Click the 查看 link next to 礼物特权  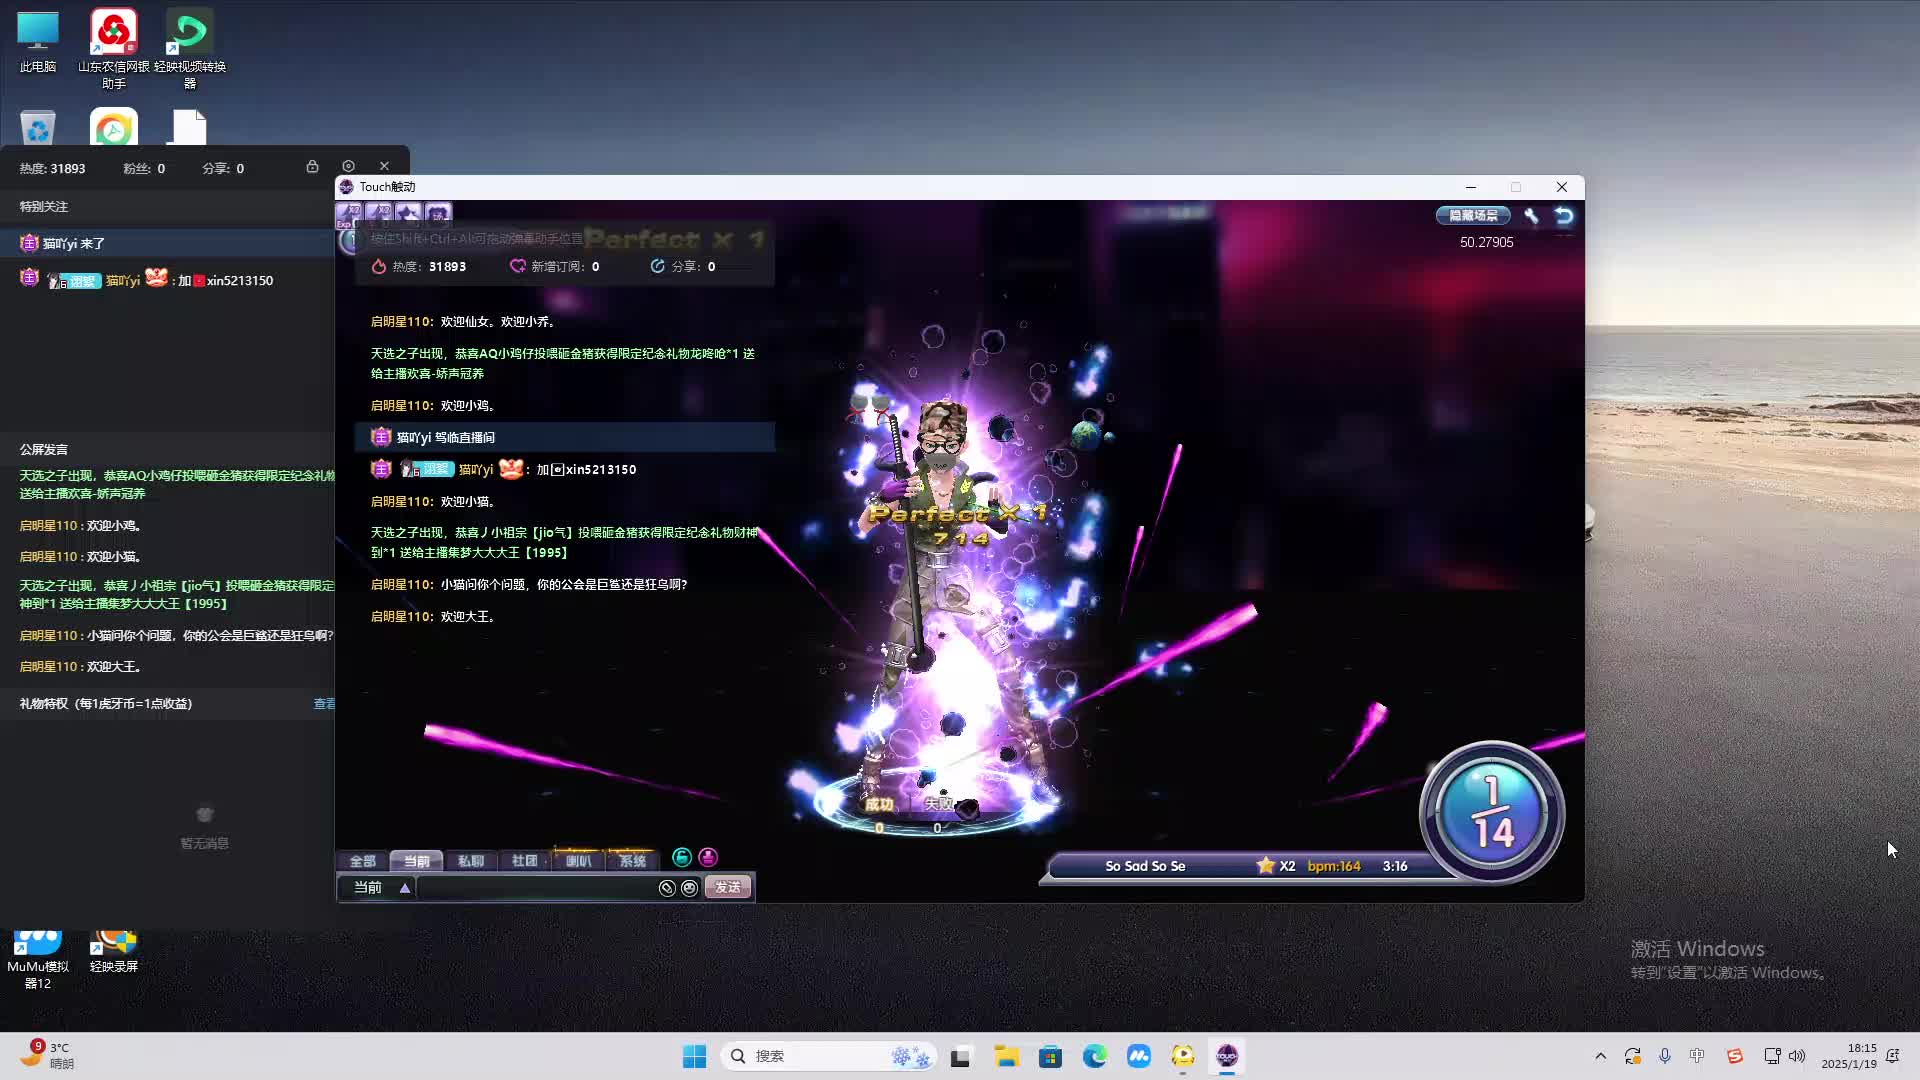pyautogui.click(x=324, y=703)
